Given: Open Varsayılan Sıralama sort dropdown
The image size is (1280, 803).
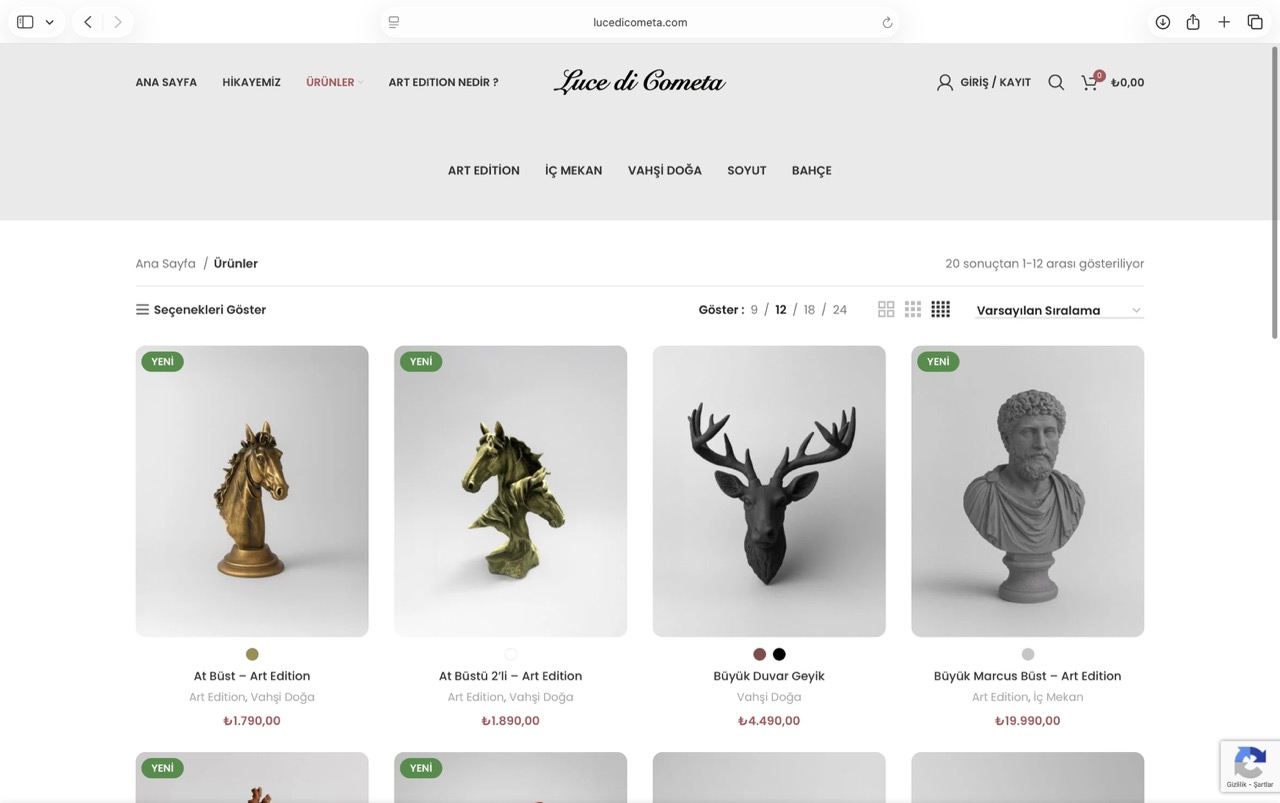Looking at the screenshot, I should [1059, 310].
